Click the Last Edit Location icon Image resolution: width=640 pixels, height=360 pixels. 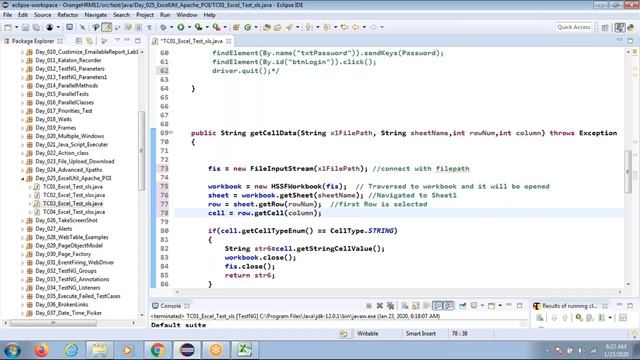click(x=344, y=27)
